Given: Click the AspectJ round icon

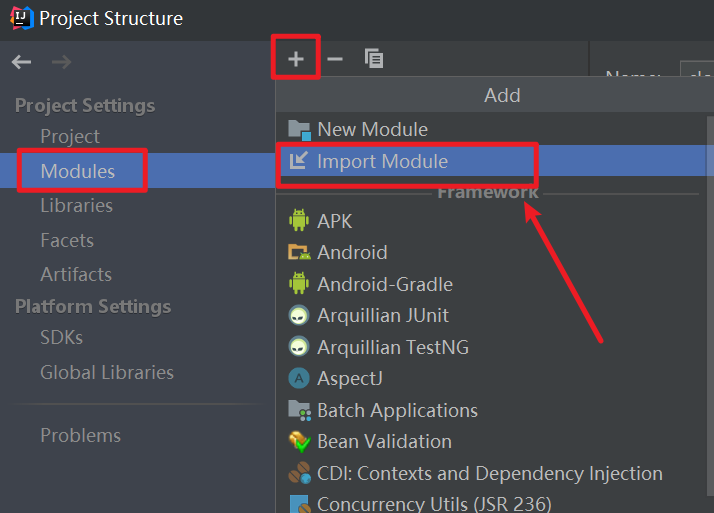Looking at the screenshot, I should (299, 378).
